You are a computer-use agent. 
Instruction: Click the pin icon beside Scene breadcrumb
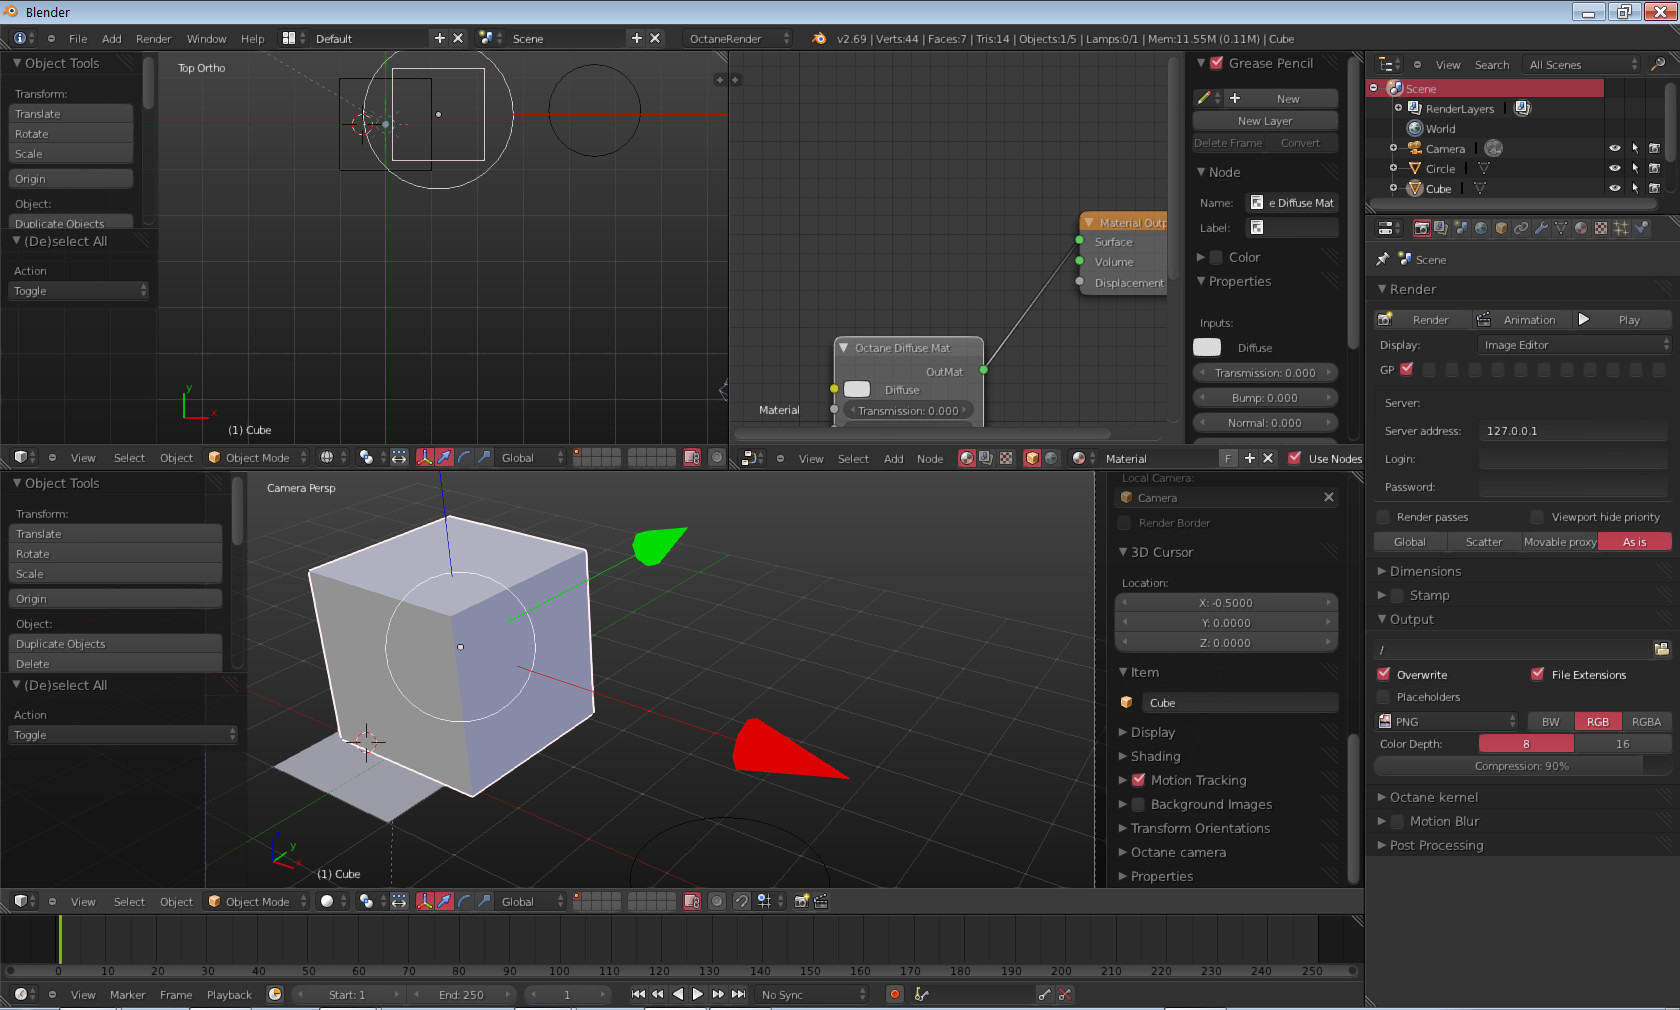click(x=1383, y=259)
